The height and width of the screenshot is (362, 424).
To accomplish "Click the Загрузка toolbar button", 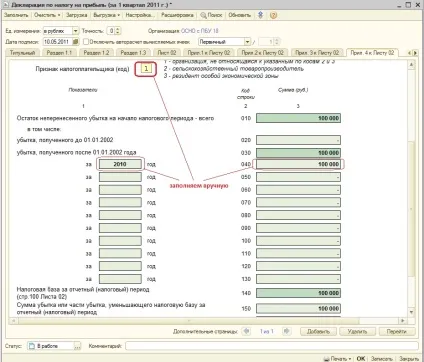I will tap(77, 15).
